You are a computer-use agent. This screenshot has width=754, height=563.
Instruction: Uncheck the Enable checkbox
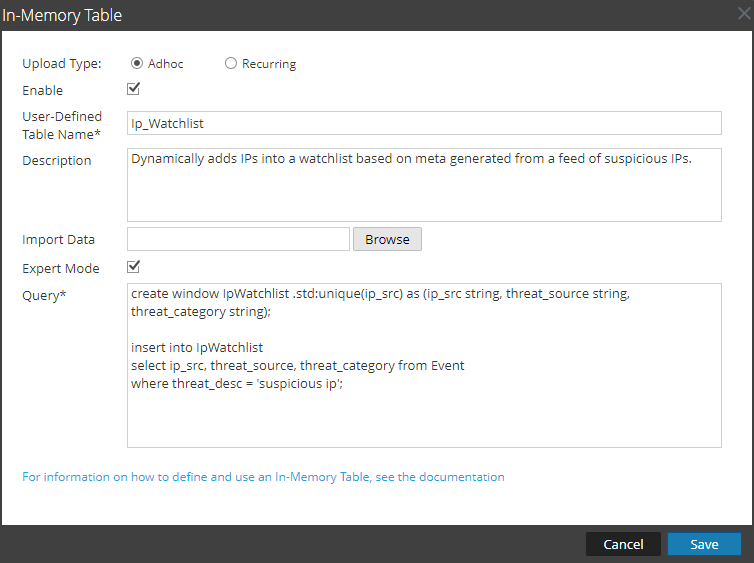pyautogui.click(x=133, y=90)
